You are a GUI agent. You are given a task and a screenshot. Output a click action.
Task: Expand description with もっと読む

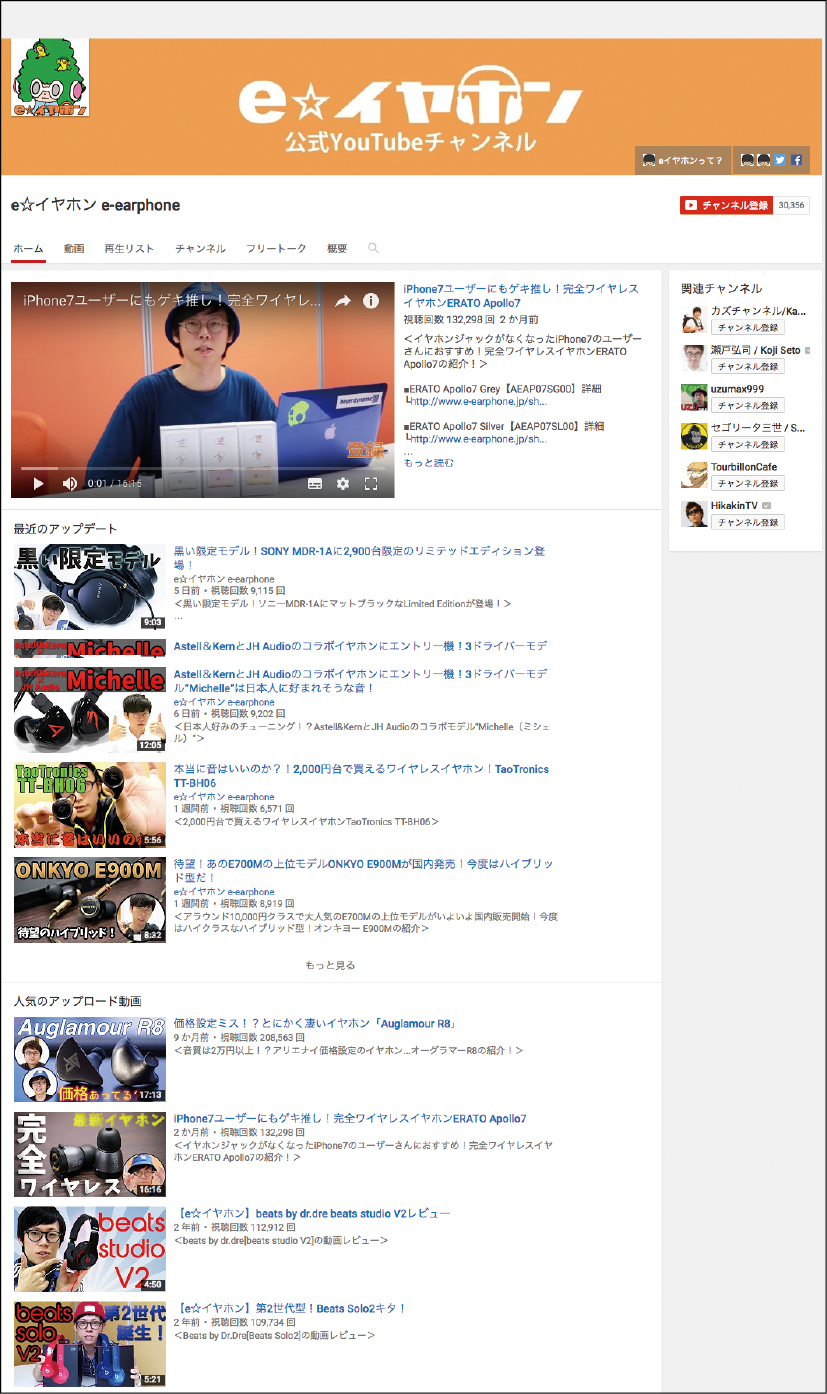(x=428, y=463)
